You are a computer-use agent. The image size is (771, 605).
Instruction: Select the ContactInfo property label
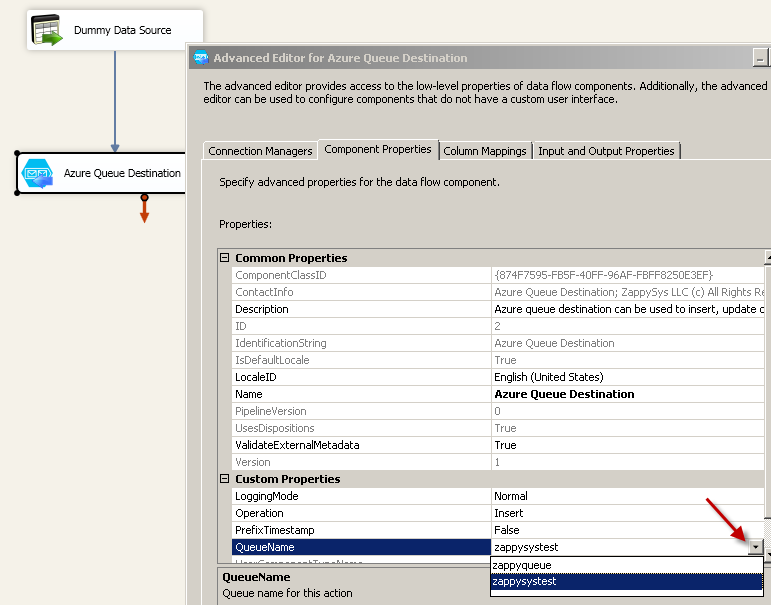[264, 292]
